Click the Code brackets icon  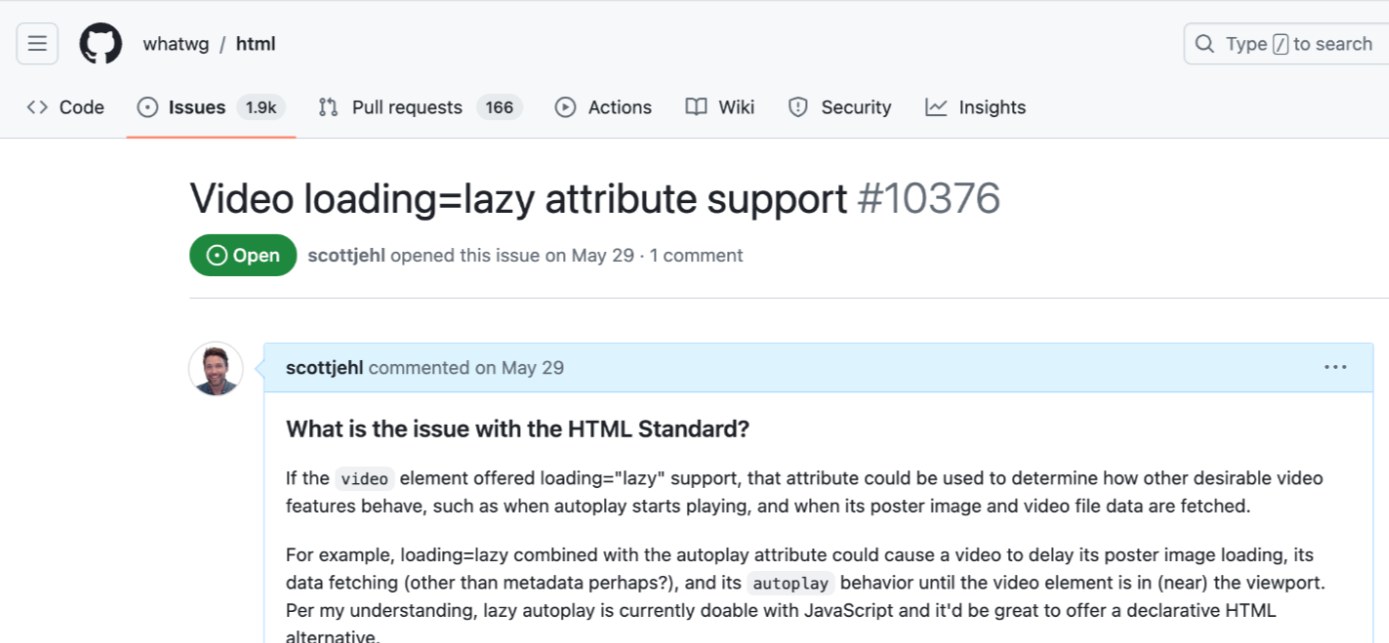[37, 107]
